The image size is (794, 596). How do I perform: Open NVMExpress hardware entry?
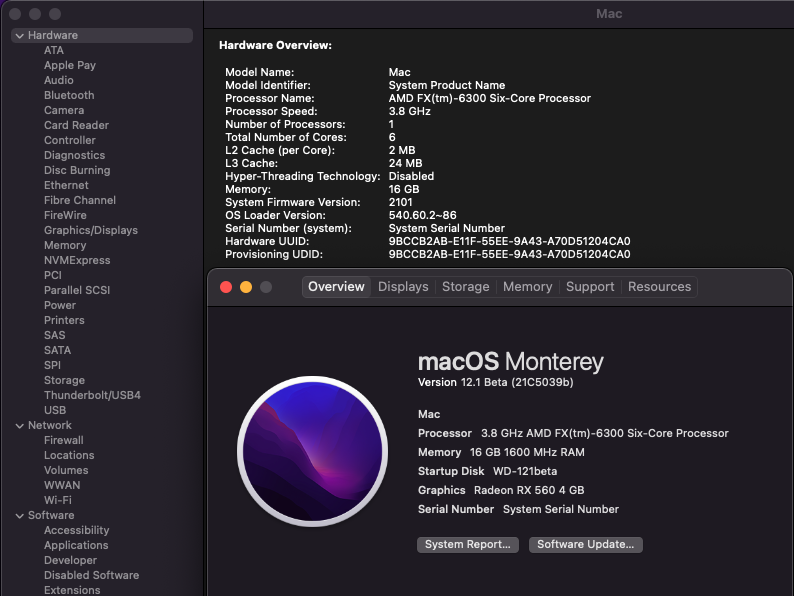pos(77,261)
